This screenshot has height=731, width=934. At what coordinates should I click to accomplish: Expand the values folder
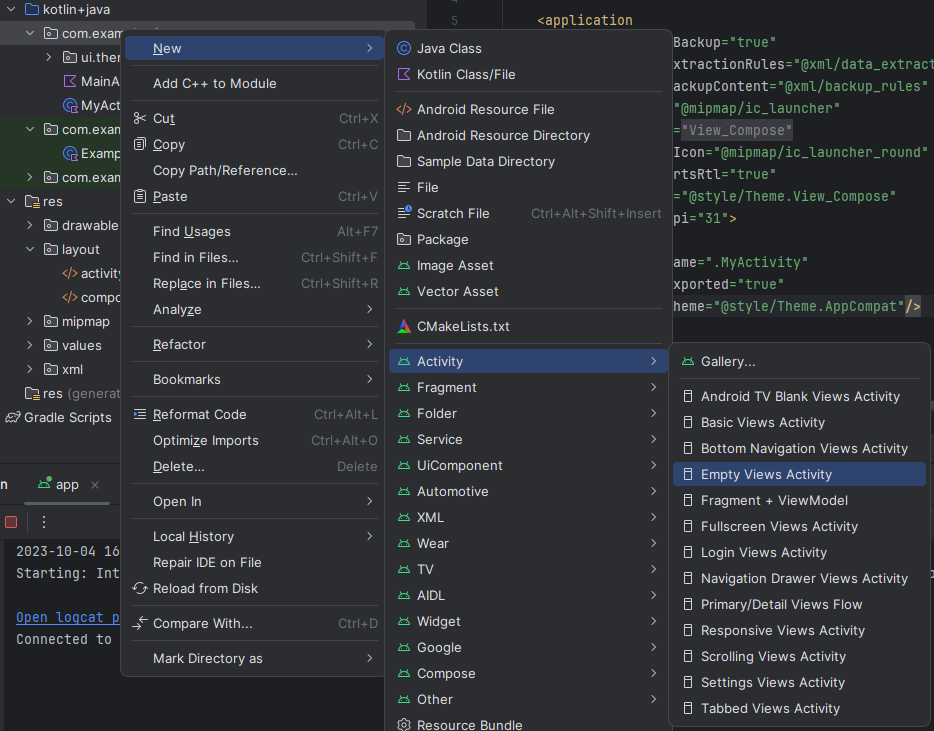pyautogui.click(x=31, y=345)
